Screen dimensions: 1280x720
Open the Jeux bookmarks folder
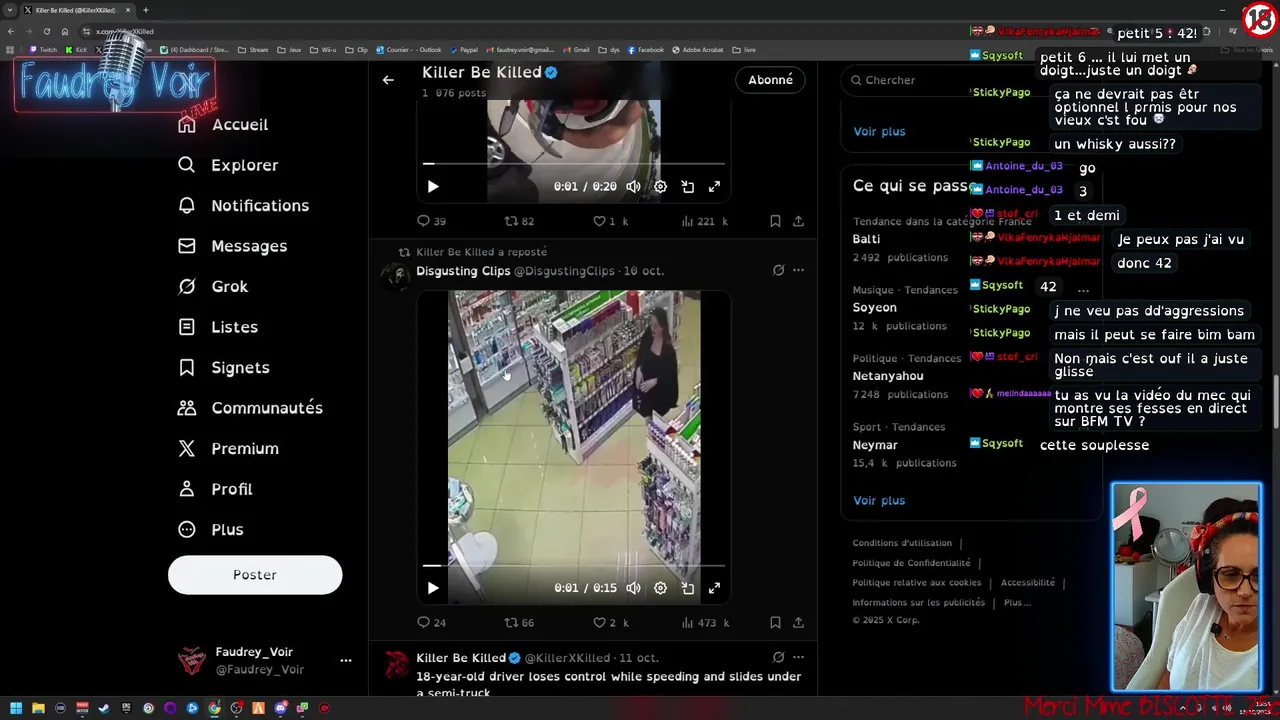[x=289, y=49]
